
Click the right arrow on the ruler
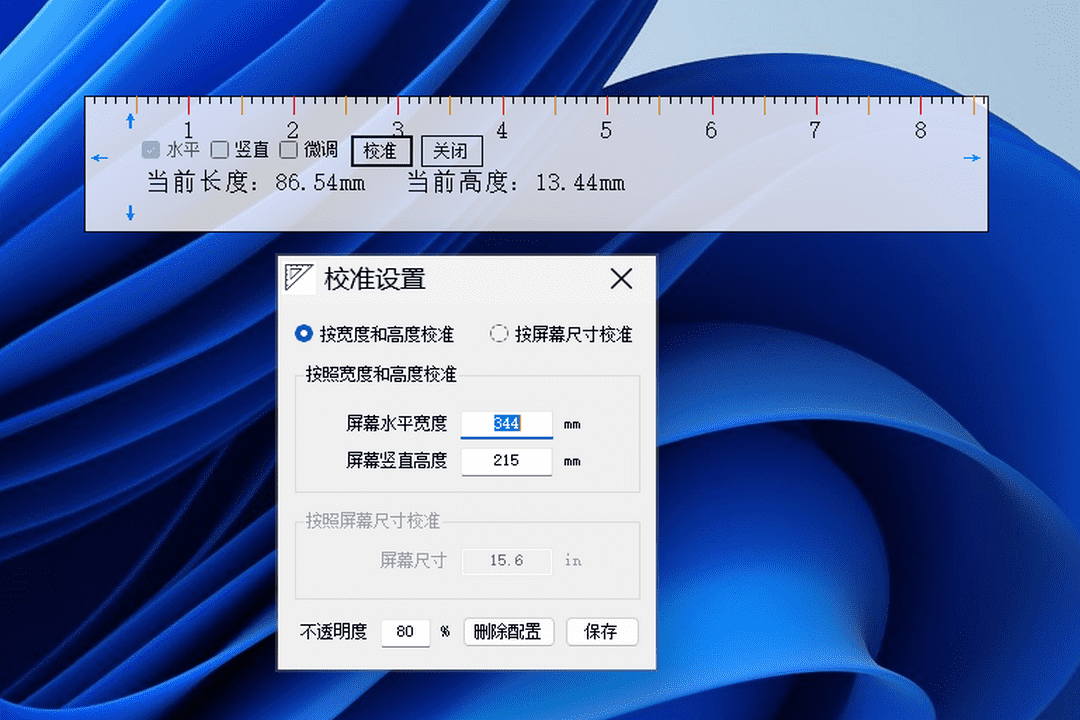pyautogui.click(x=972, y=158)
